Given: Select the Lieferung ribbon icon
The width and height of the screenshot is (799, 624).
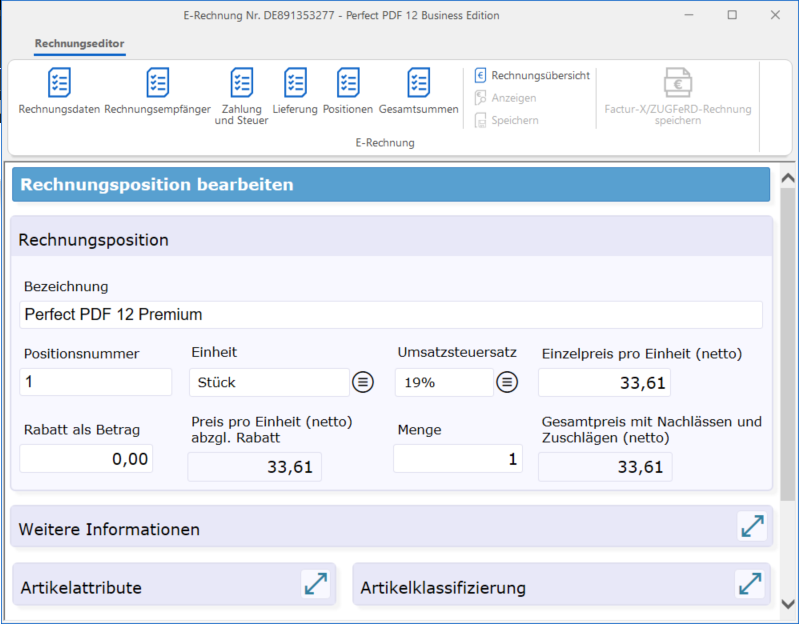Looking at the screenshot, I should [295, 83].
